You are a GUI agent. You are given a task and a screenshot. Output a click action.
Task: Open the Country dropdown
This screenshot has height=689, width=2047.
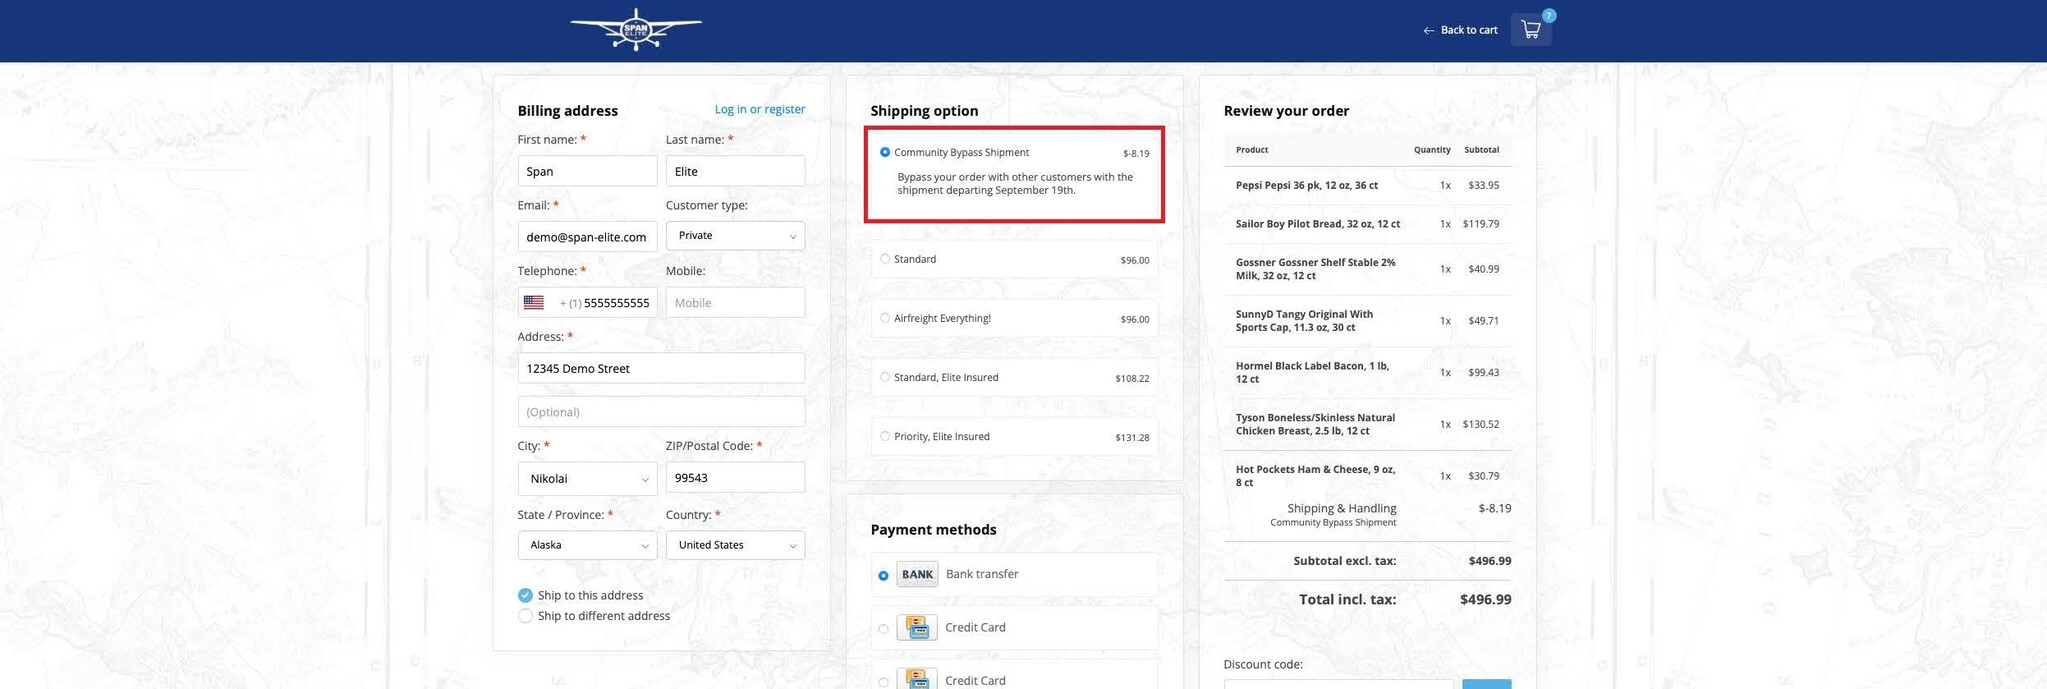[x=735, y=546]
